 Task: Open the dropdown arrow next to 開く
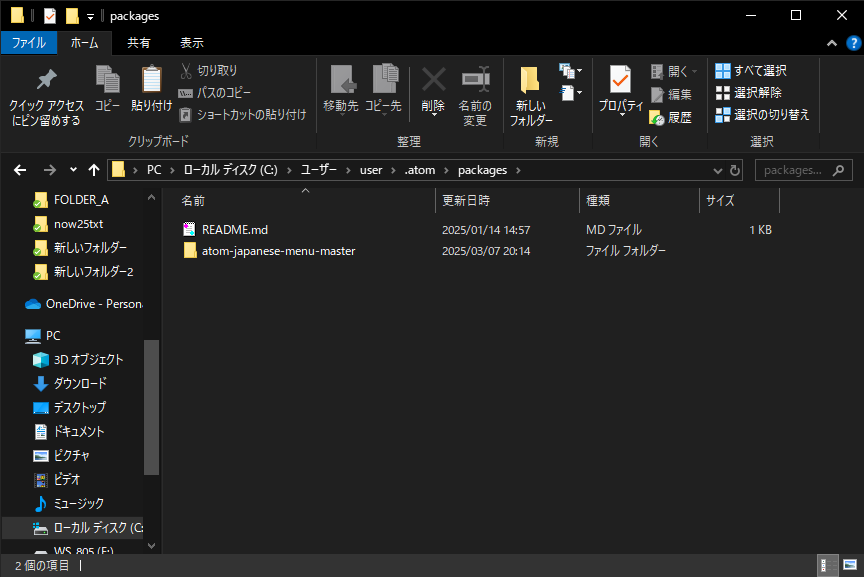pyautogui.click(x=694, y=71)
